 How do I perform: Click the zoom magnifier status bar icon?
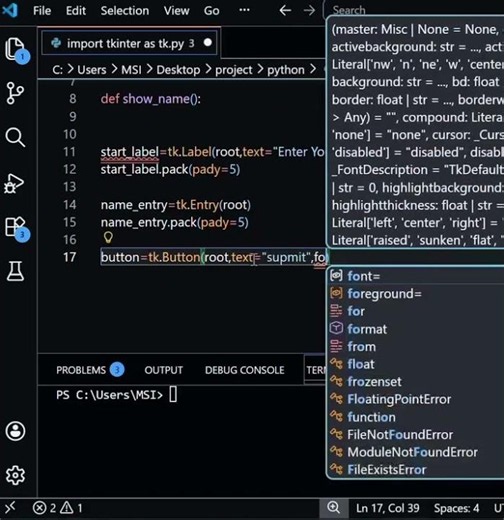coord(333,508)
